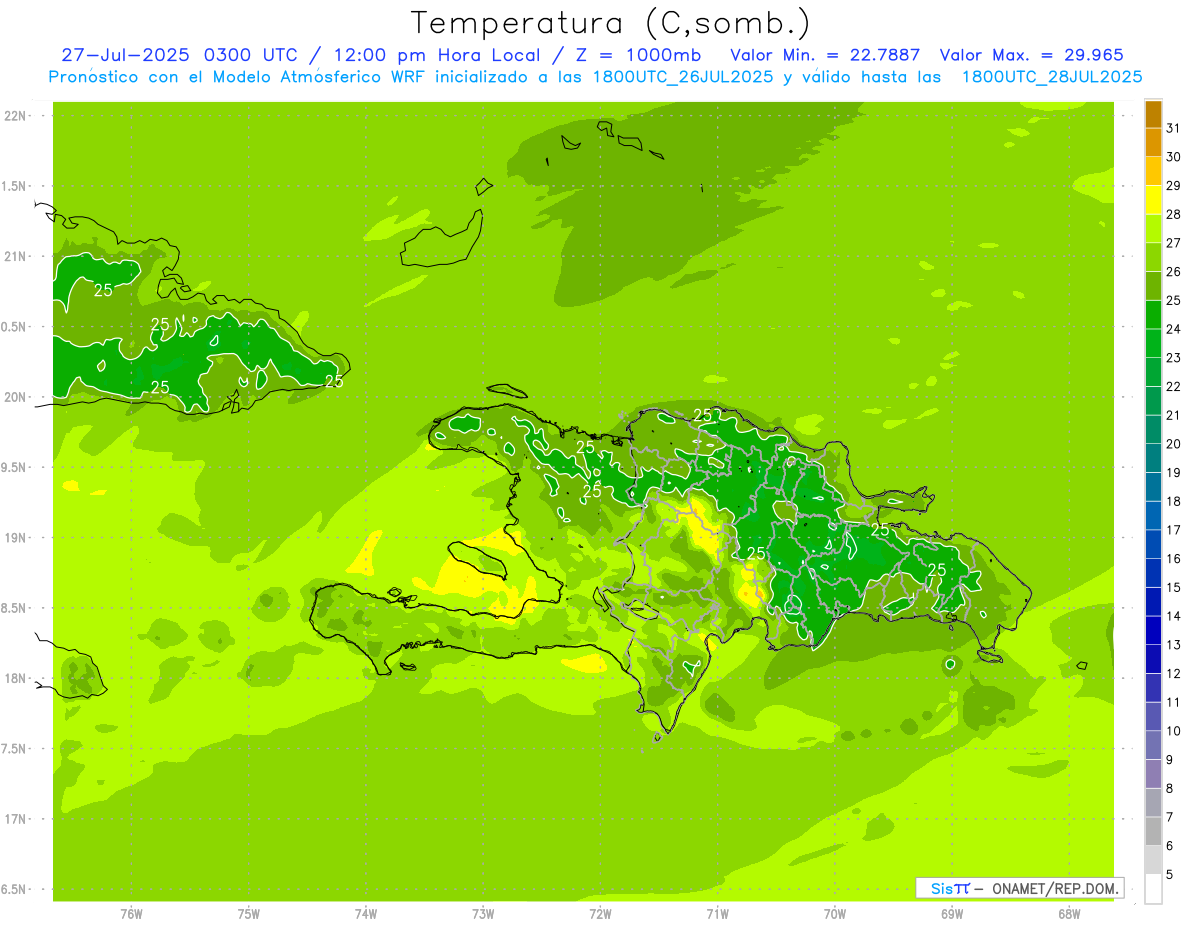The height and width of the screenshot is (927, 1200).
Task: Click the 72W longitude label
Action: coord(600,914)
